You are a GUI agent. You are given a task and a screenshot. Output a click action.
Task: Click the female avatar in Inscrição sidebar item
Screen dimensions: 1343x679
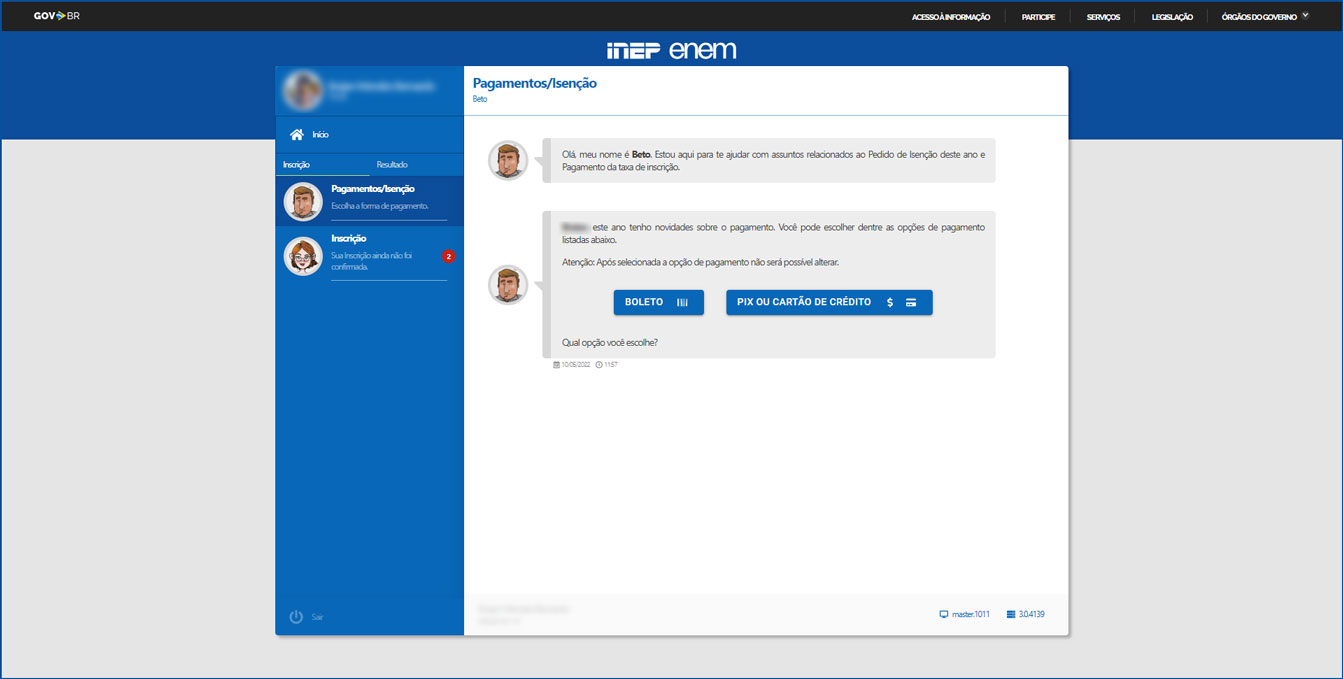(303, 257)
